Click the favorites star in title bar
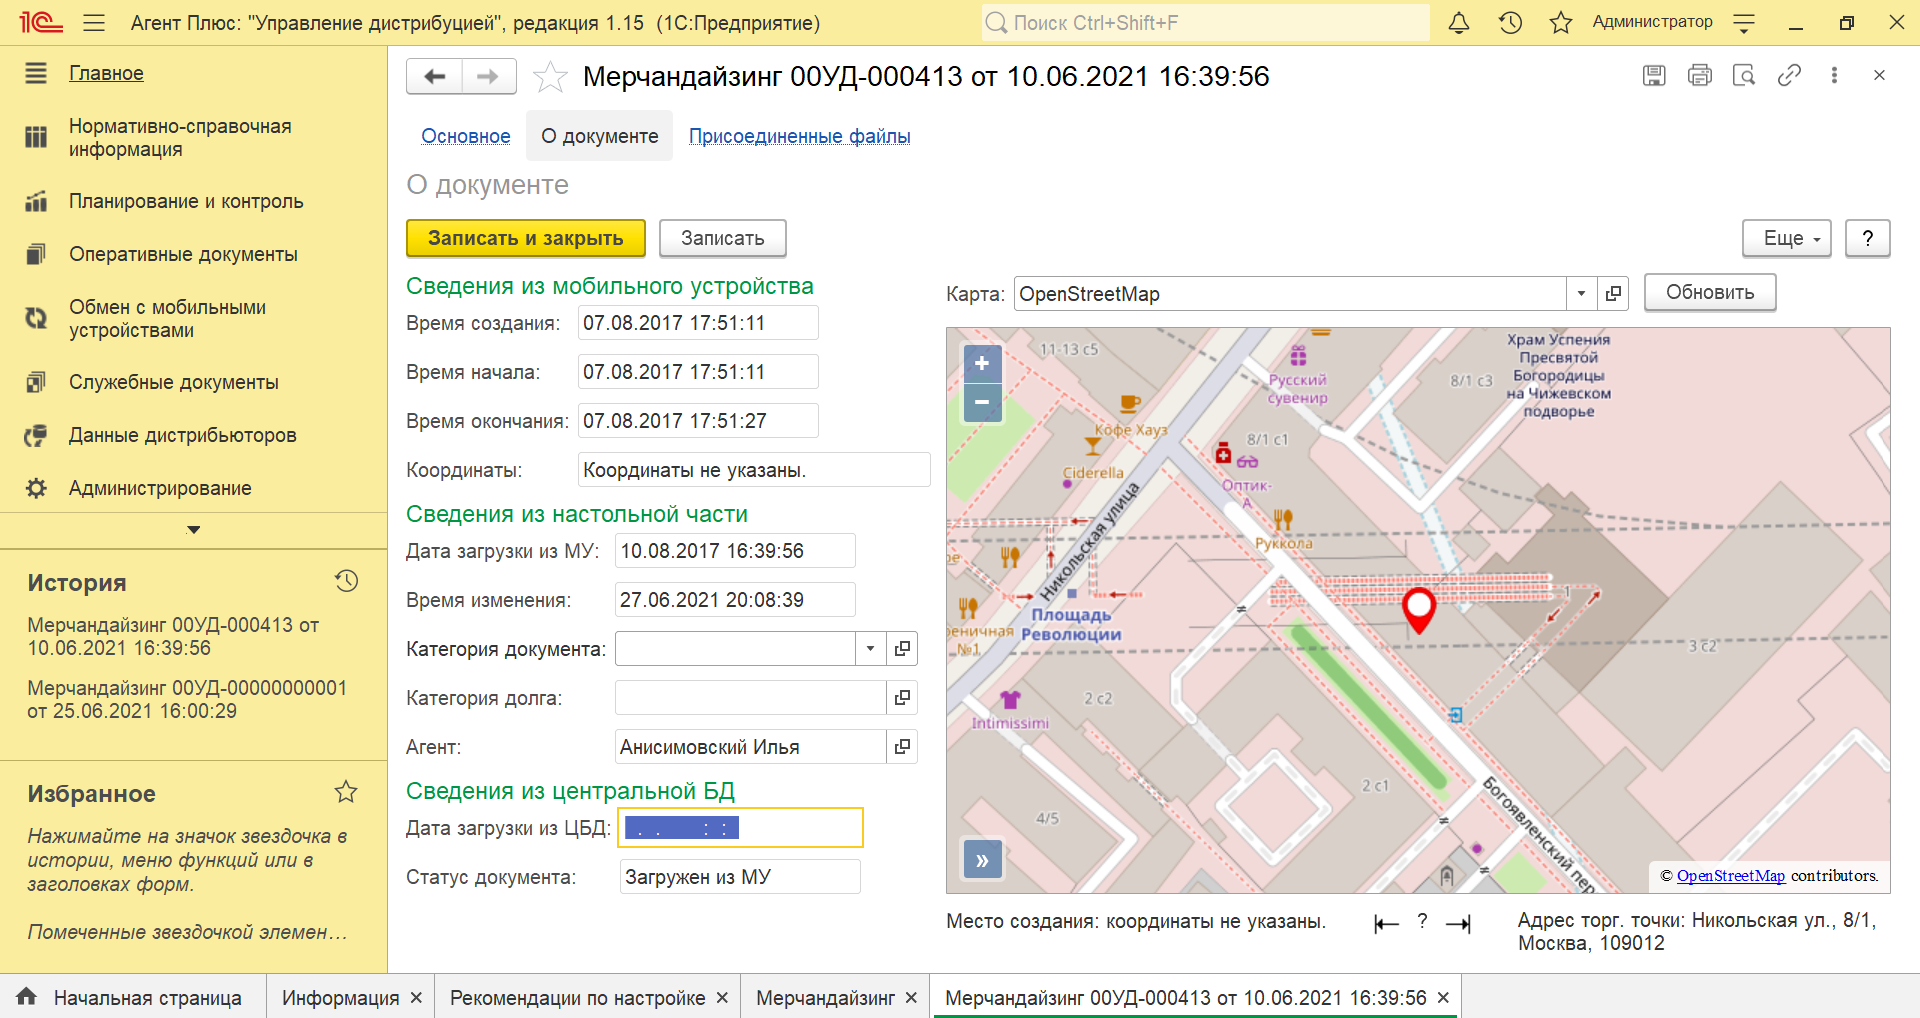Image resolution: width=1920 pixels, height=1018 pixels. (1560, 22)
